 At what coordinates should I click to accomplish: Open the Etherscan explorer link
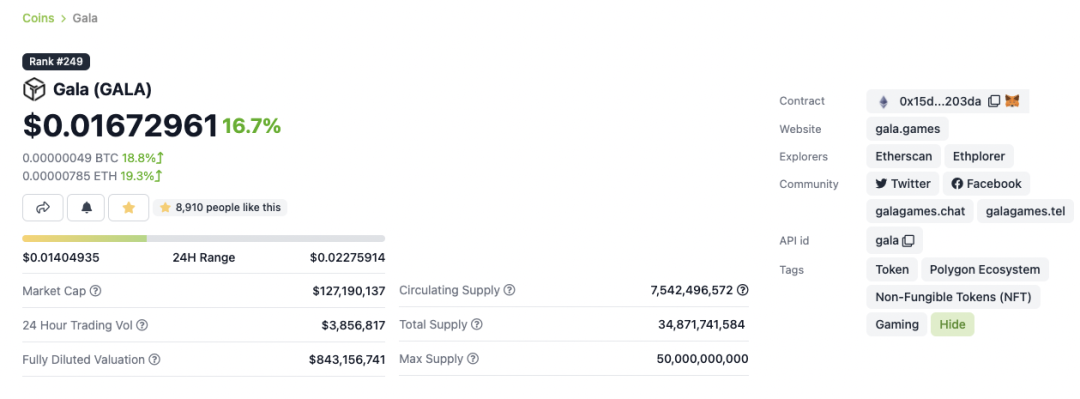coord(904,156)
